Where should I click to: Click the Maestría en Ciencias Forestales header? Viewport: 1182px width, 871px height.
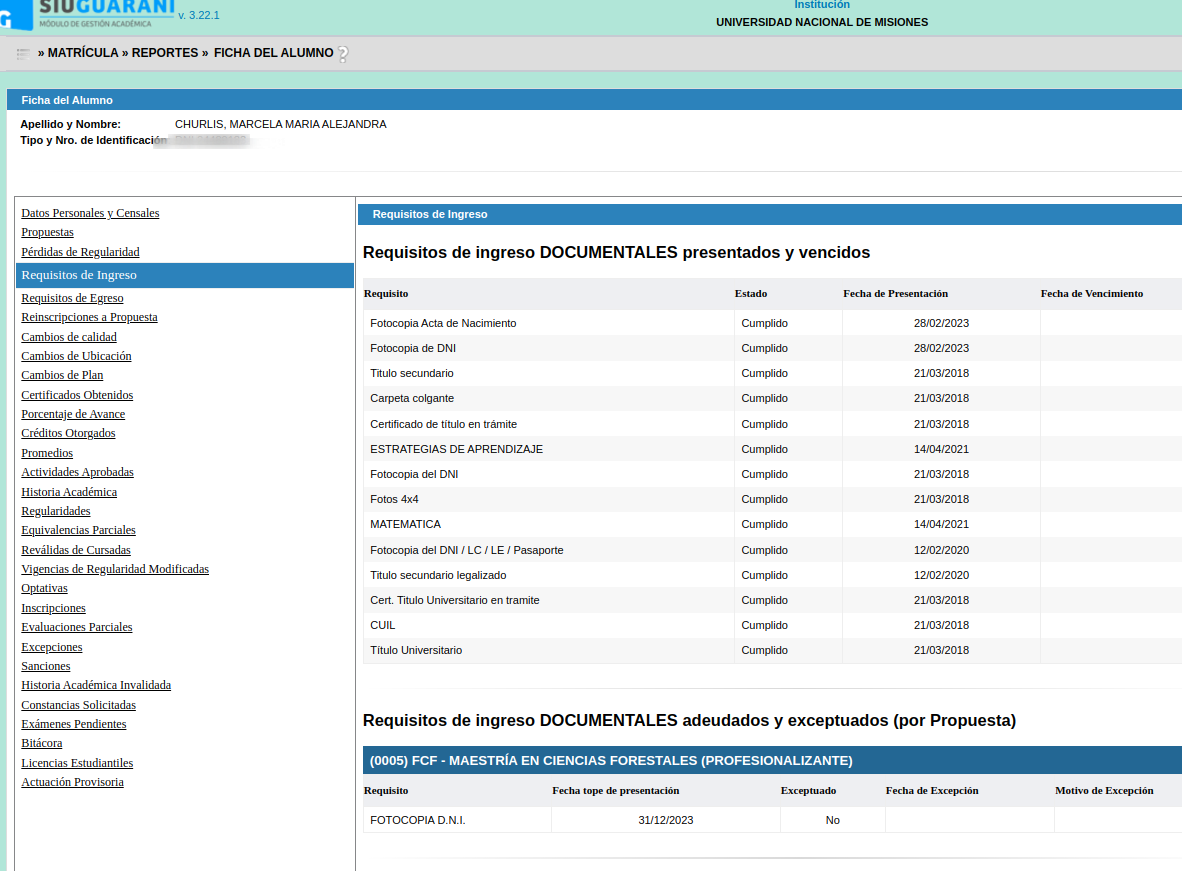[773, 760]
